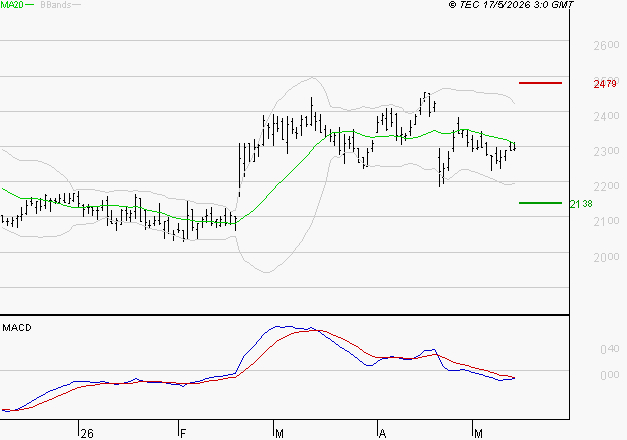Click the 2300 price axis label

pos(606,152)
